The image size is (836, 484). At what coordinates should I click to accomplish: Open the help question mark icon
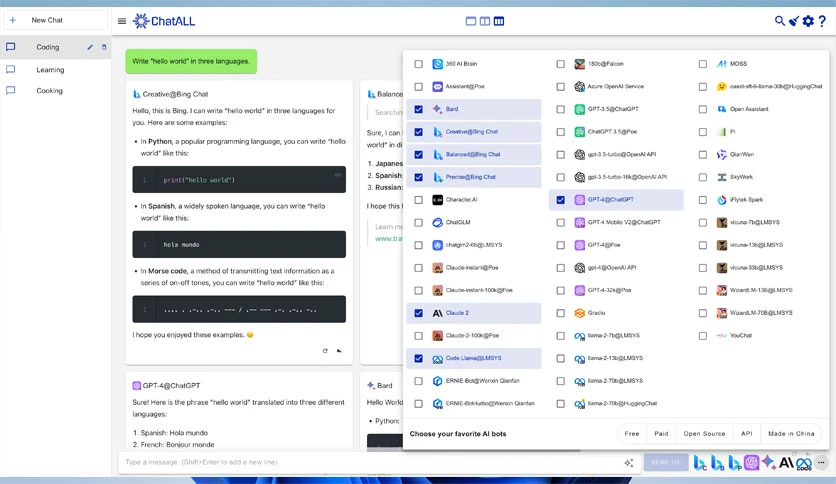pos(822,21)
